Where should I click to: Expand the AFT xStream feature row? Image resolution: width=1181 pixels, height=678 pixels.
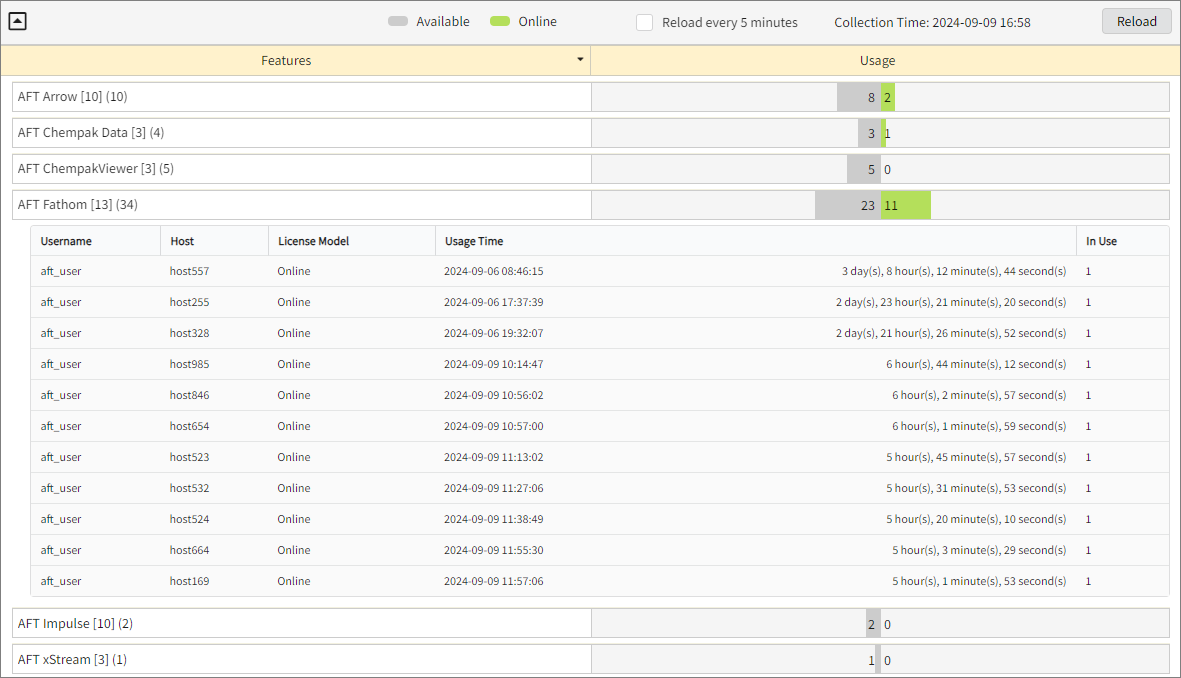[x=300, y=659]
